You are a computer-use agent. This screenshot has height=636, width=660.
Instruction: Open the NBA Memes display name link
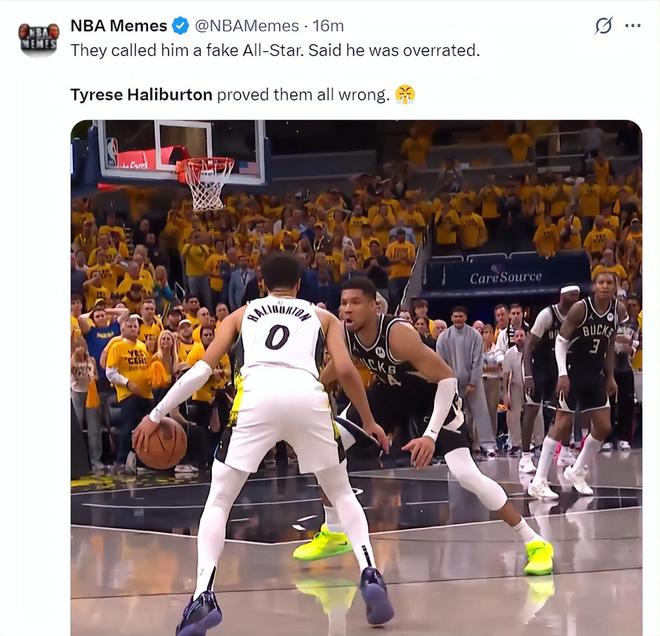tap(119, 26)
